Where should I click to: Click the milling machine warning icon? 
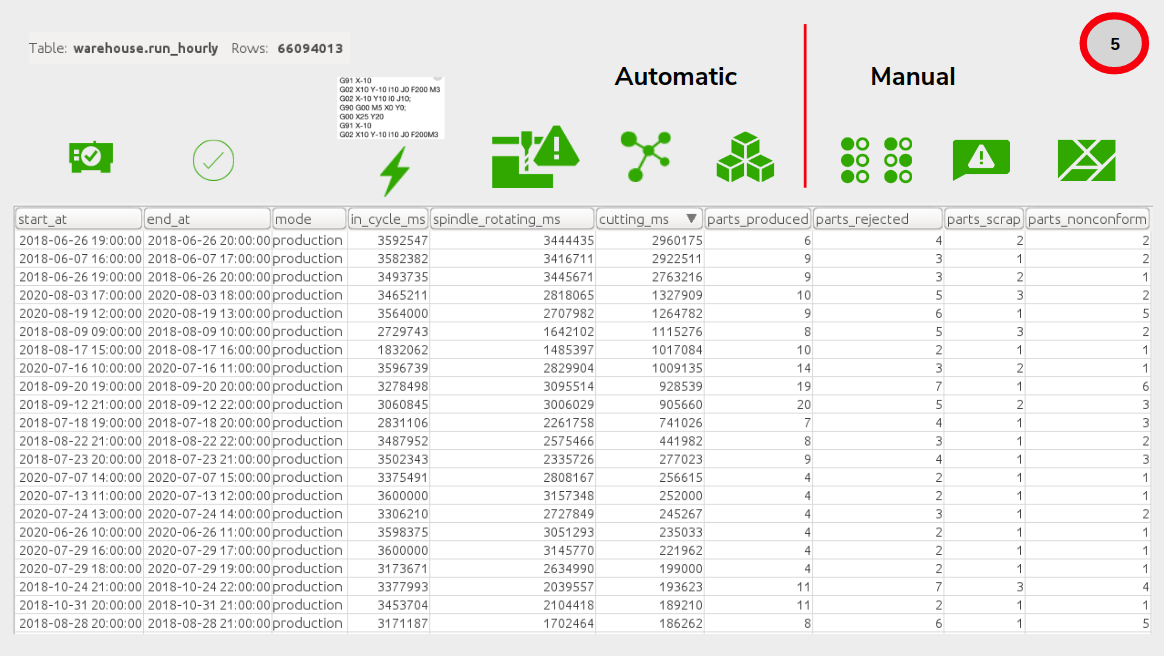[534, 157]
